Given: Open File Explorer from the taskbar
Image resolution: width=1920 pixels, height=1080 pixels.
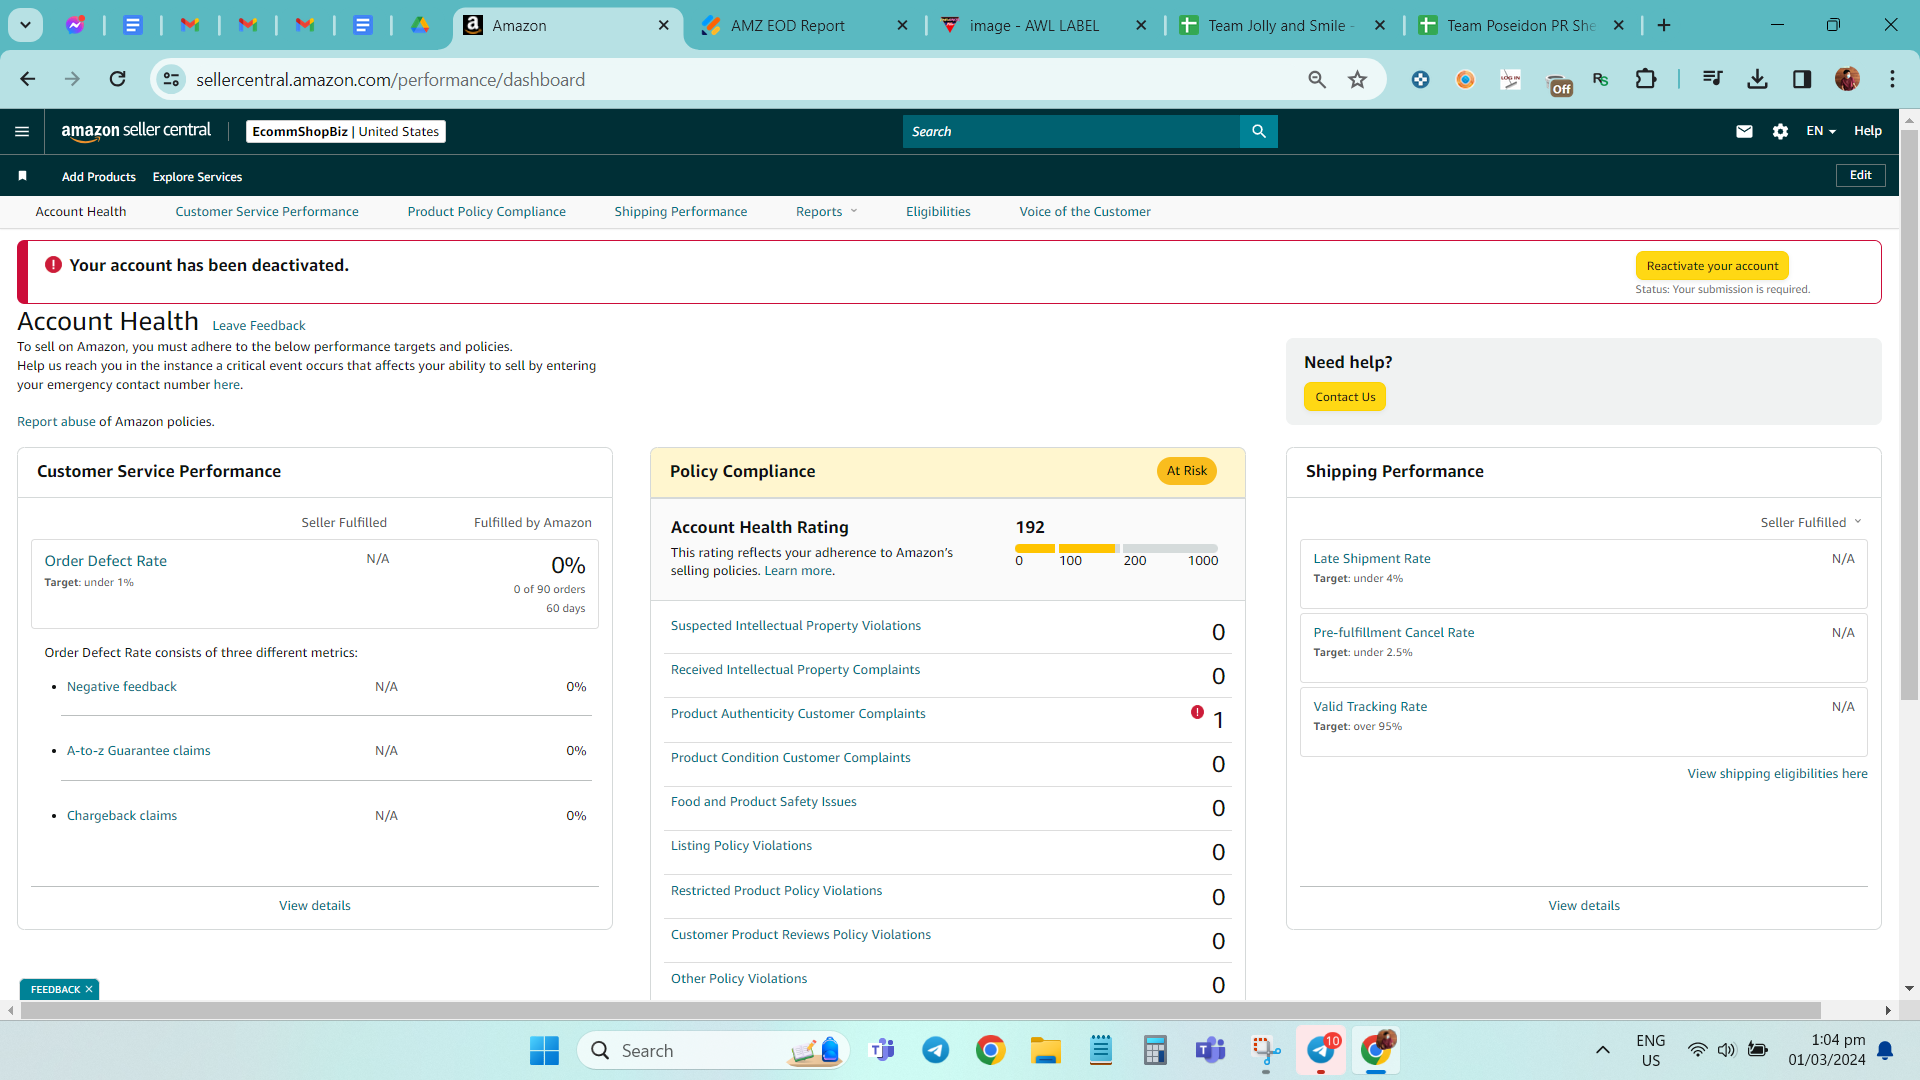Looking at the screenshot, I should (x=1046, y=1050).
